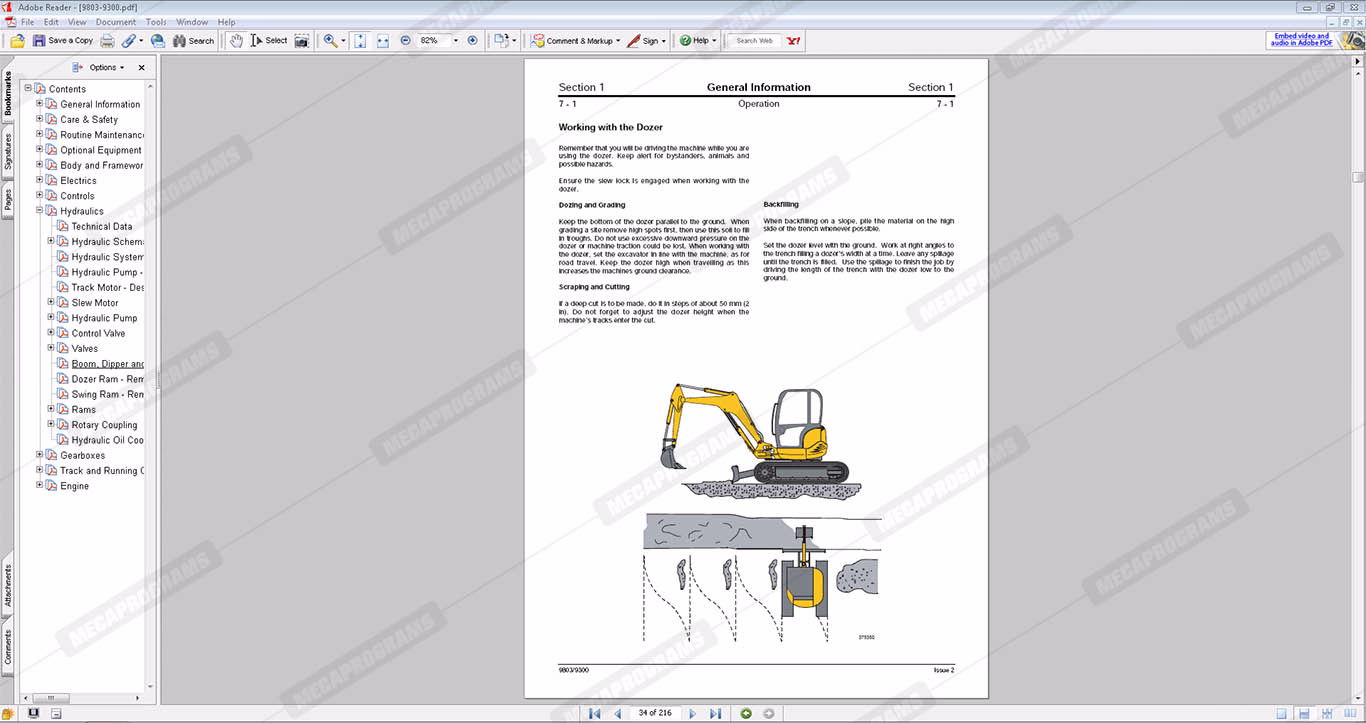1366x723 pixels.
Task: Open the File menu
Action: pos(27,22)
